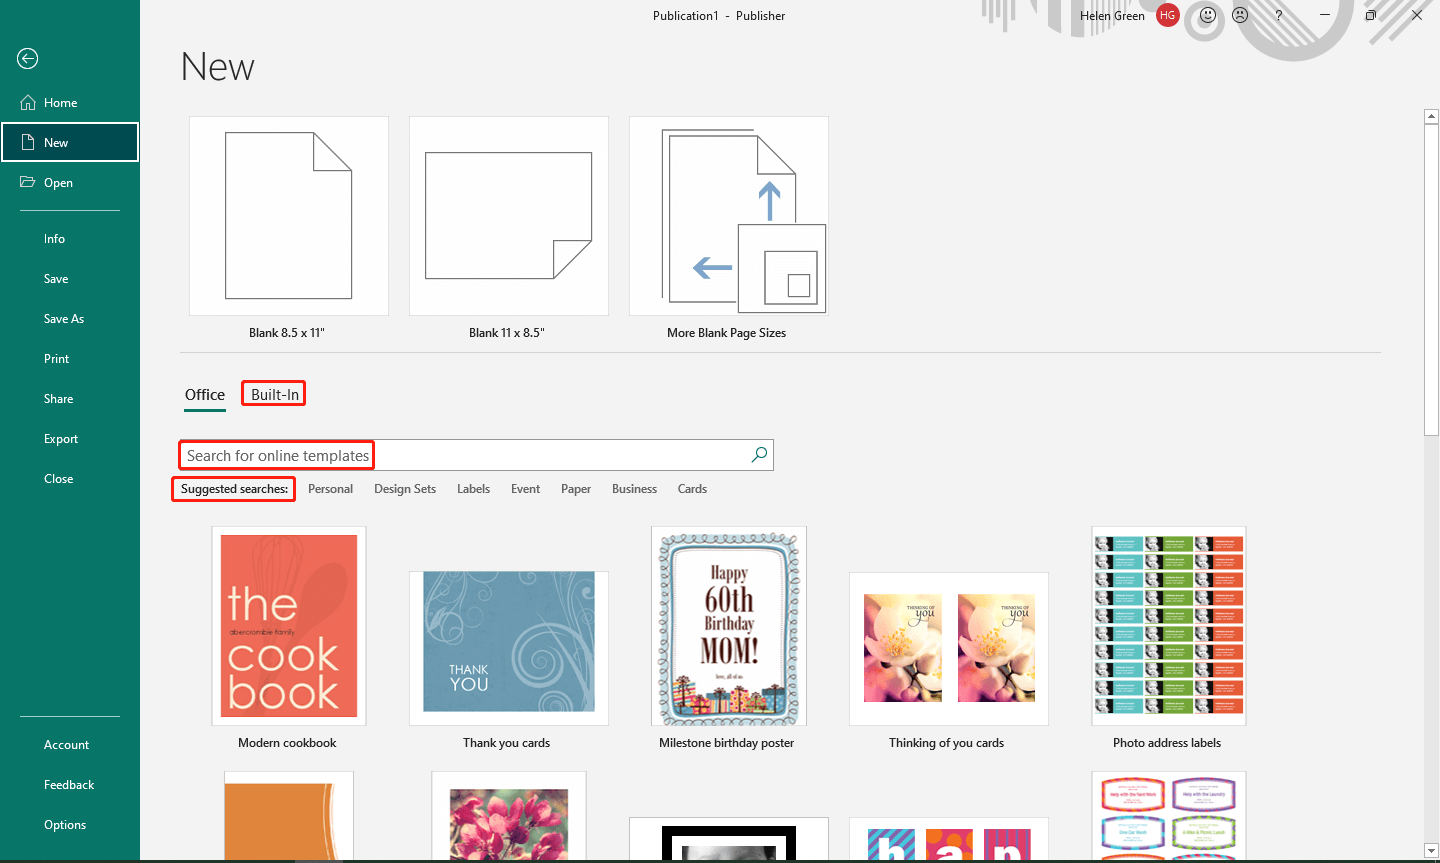The width and height of the screenshot is (1440, 863).
Task: Create a Blank 8.5 x 11" publication
Action: (x=289, y=216)
